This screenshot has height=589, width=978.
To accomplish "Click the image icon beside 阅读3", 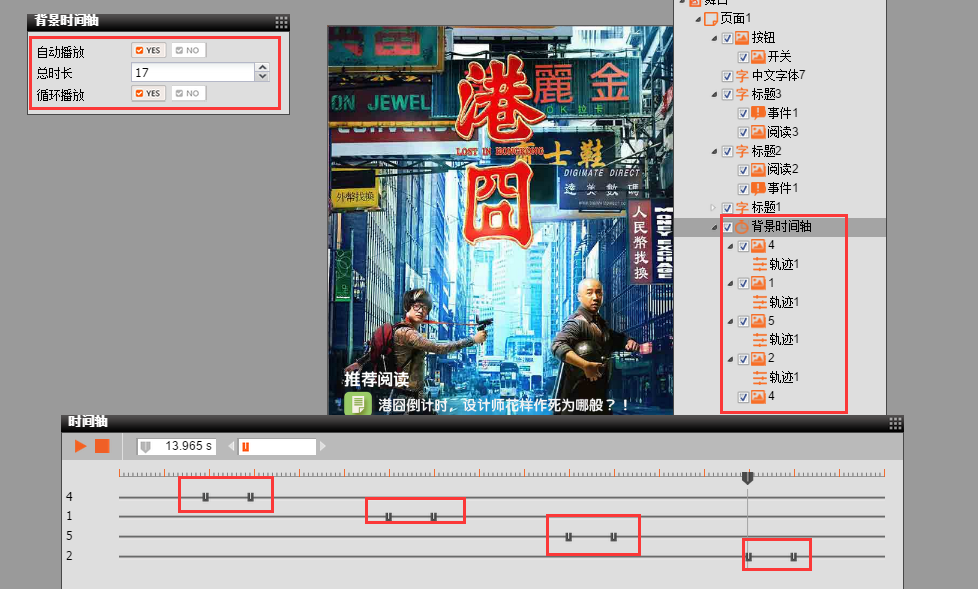I will click(x=758, y=132).
